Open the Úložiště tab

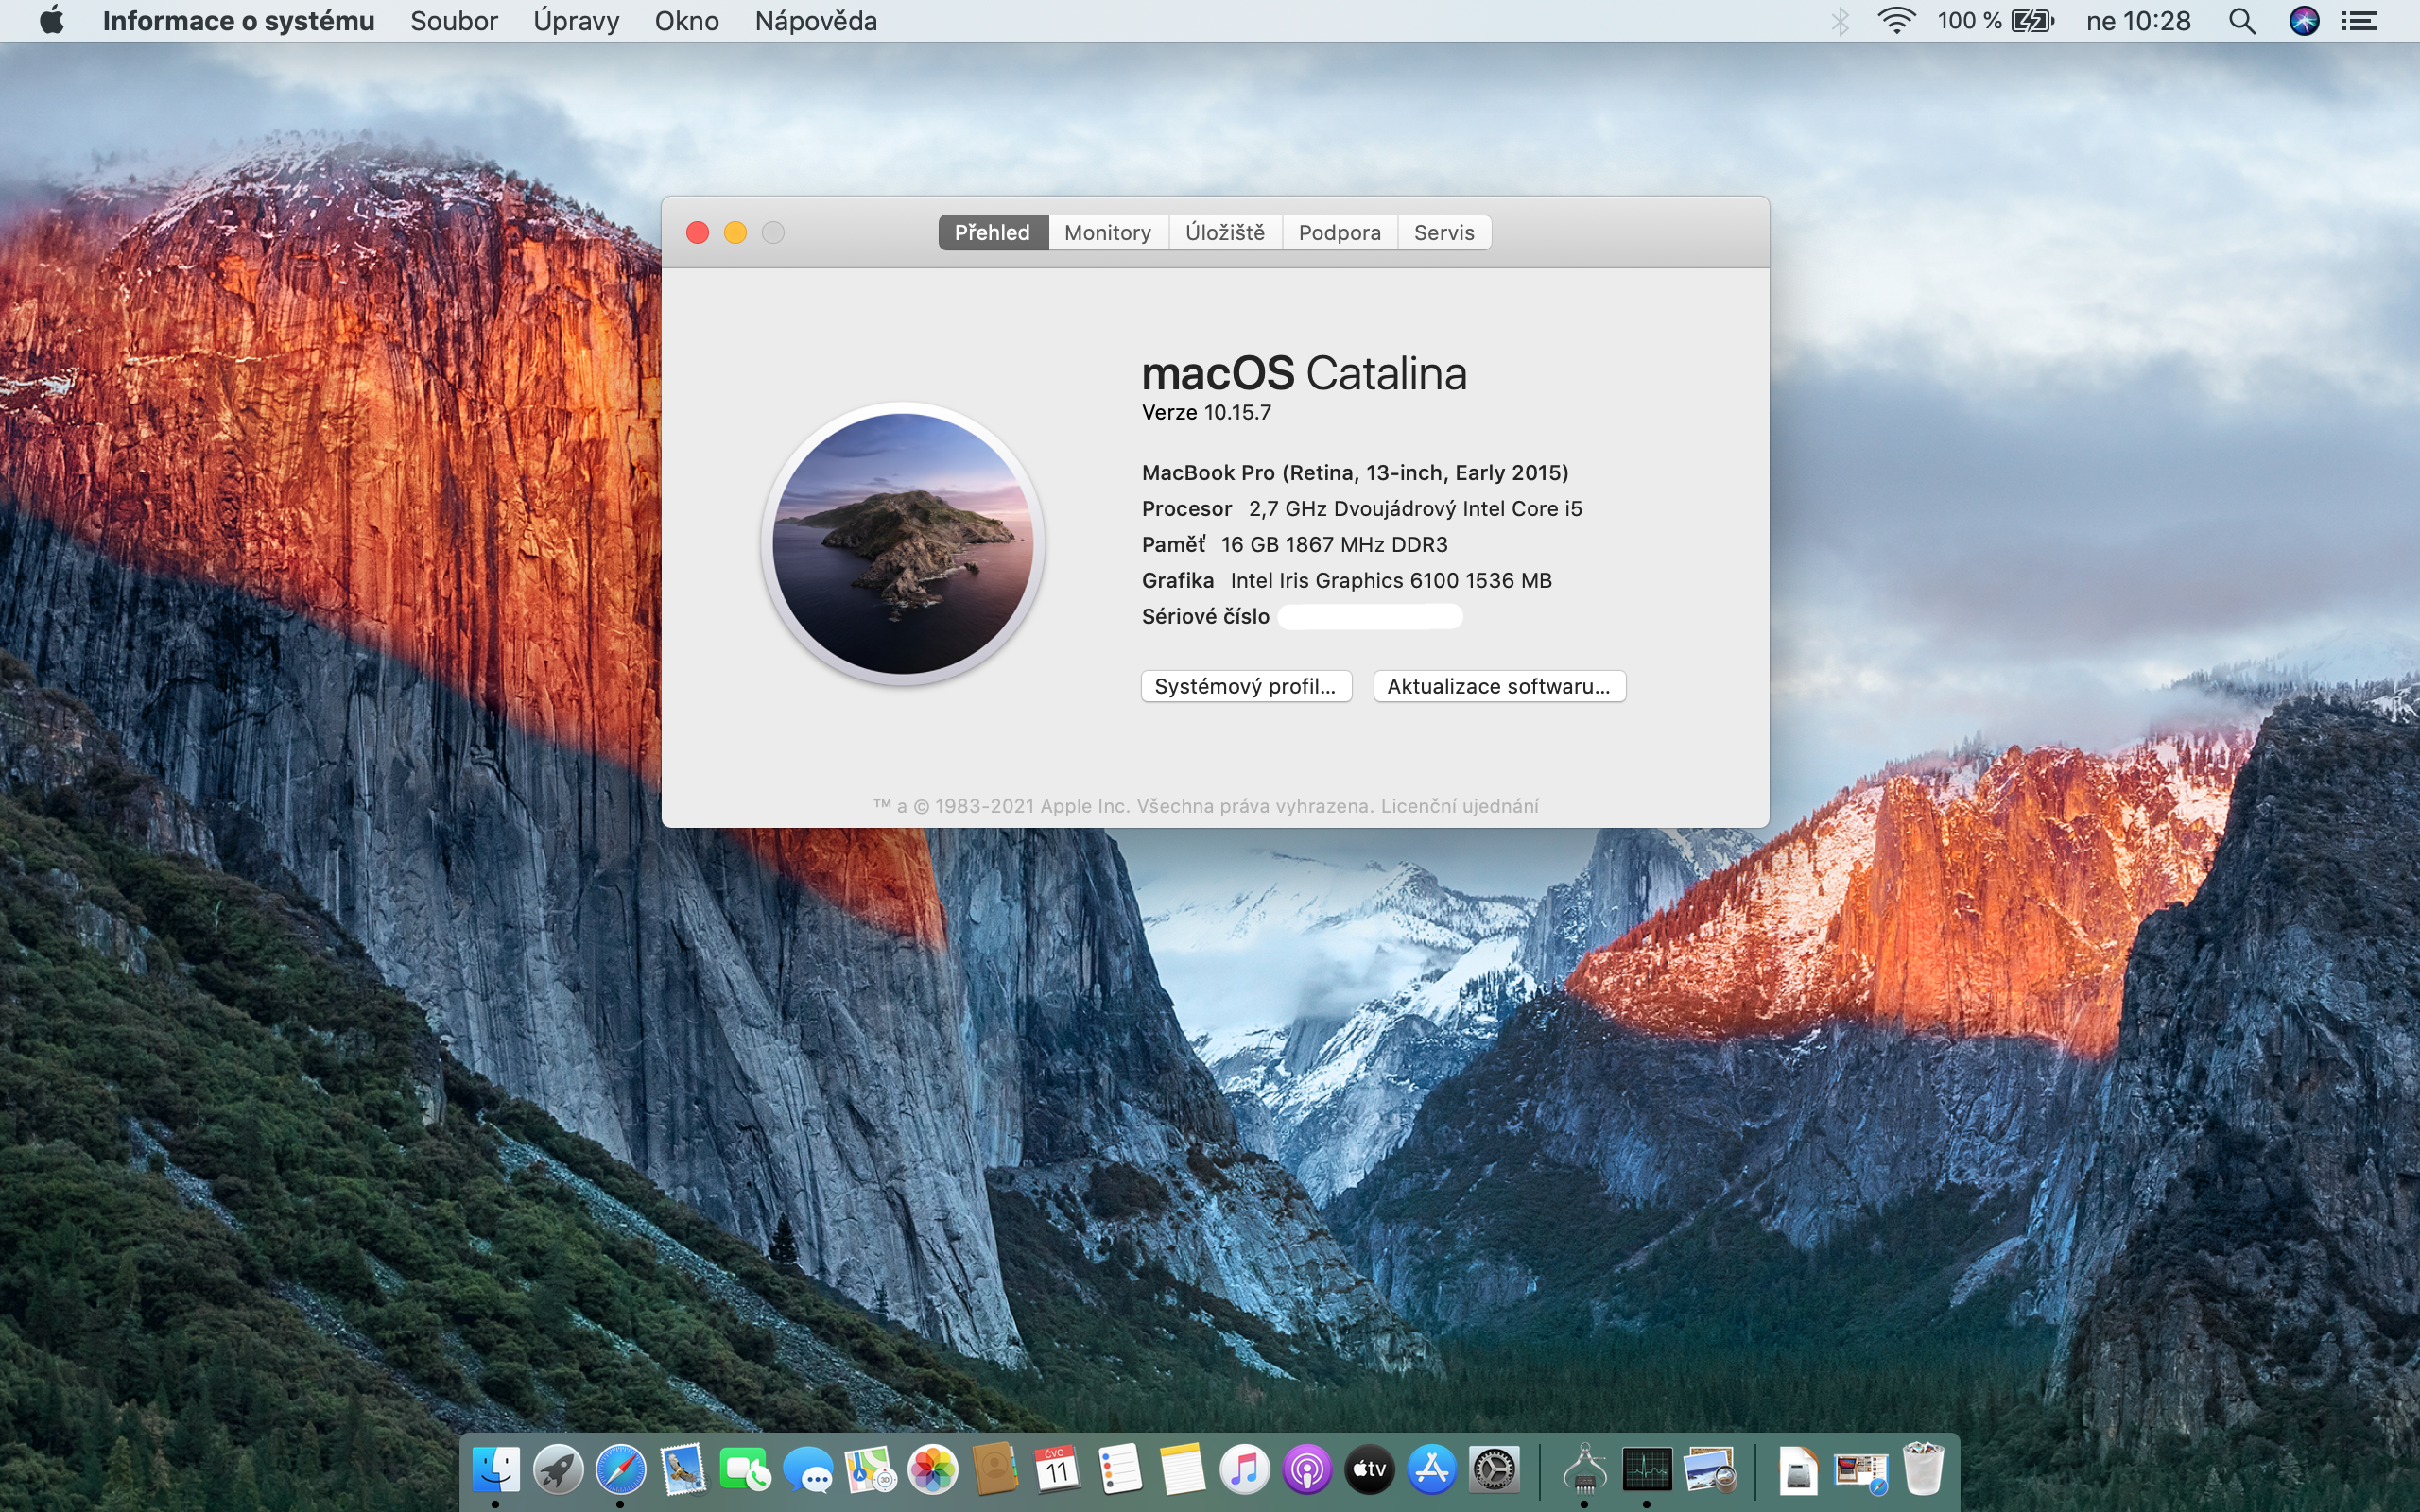click(x=1224, y=232)
